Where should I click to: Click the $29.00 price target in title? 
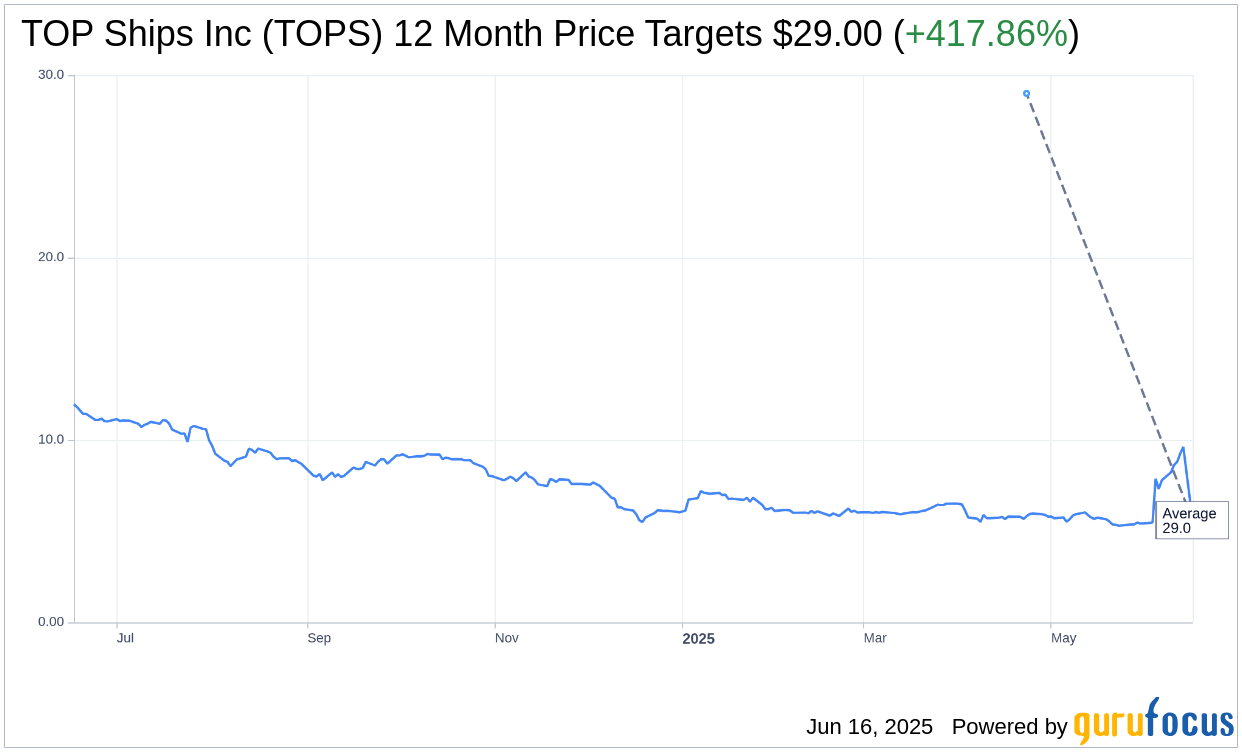827,35
